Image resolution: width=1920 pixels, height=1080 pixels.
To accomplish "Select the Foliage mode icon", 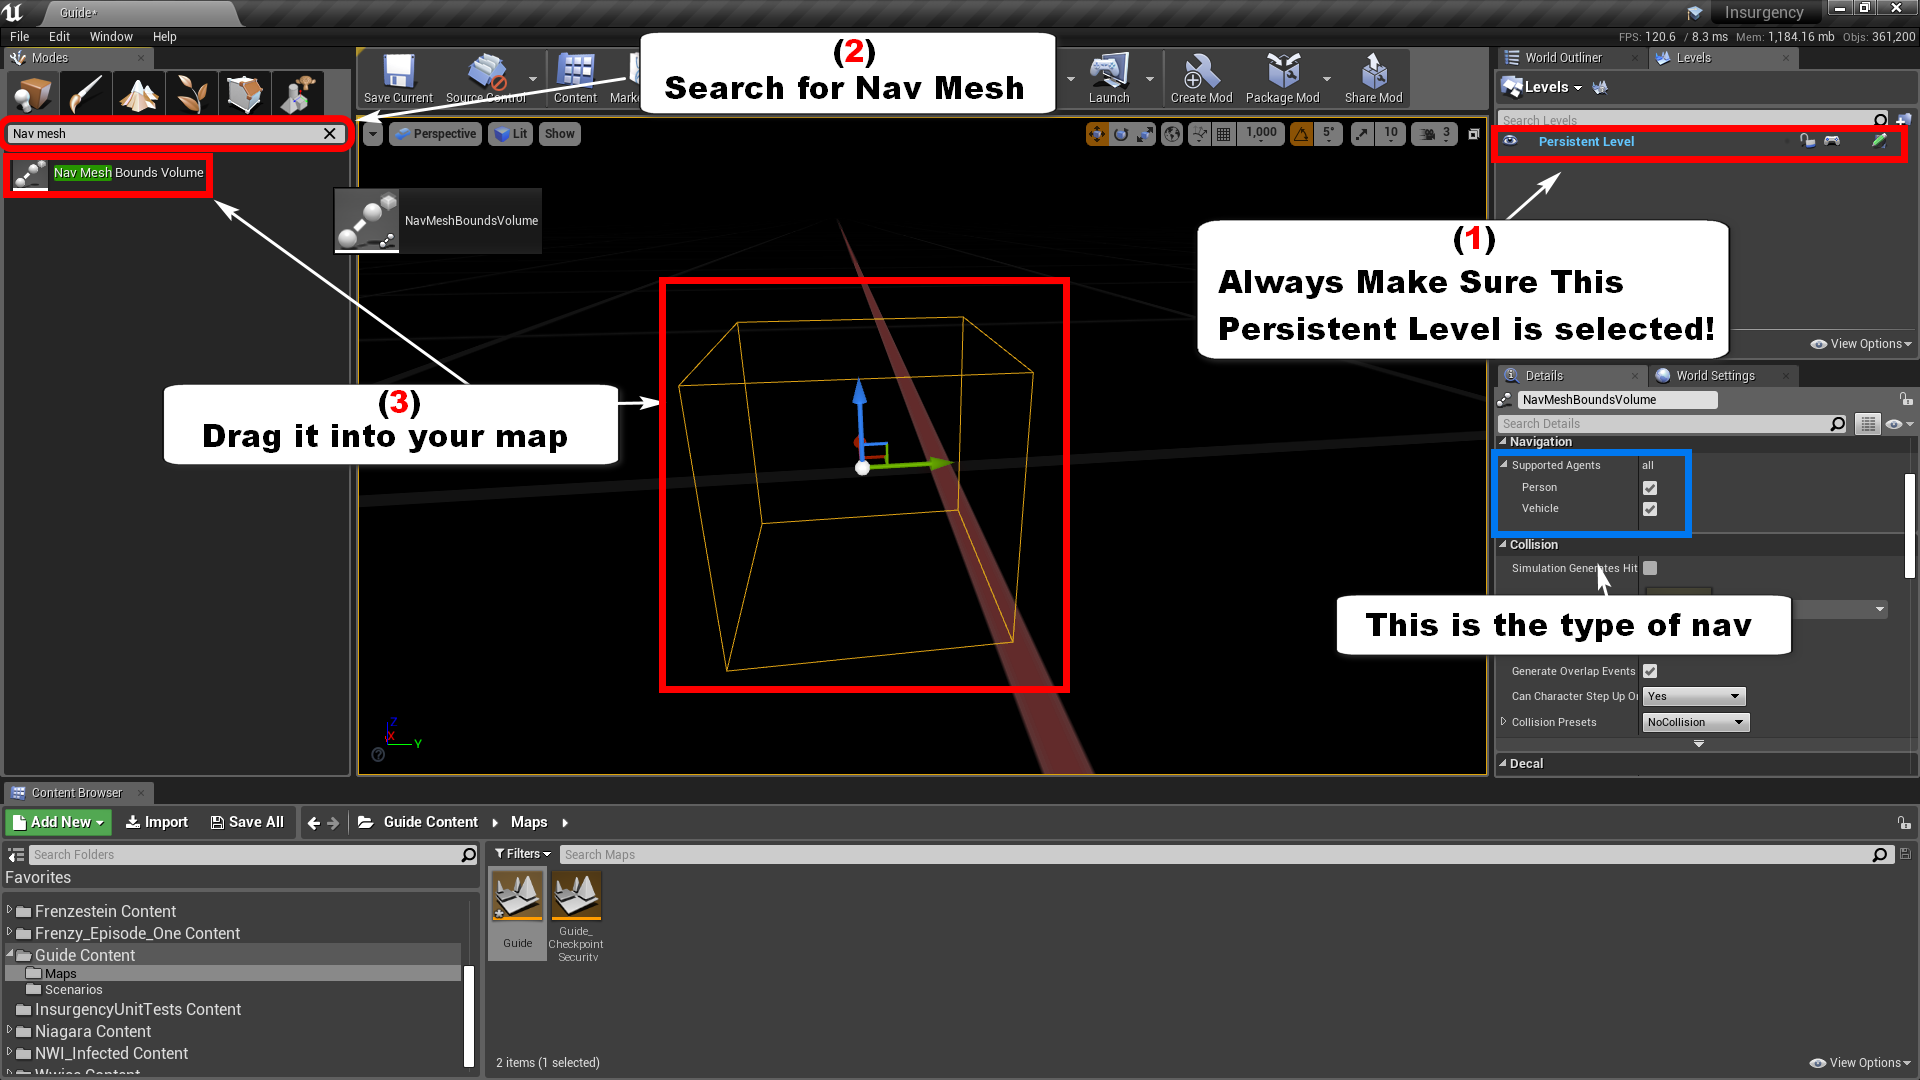I will tap(192, 95).
